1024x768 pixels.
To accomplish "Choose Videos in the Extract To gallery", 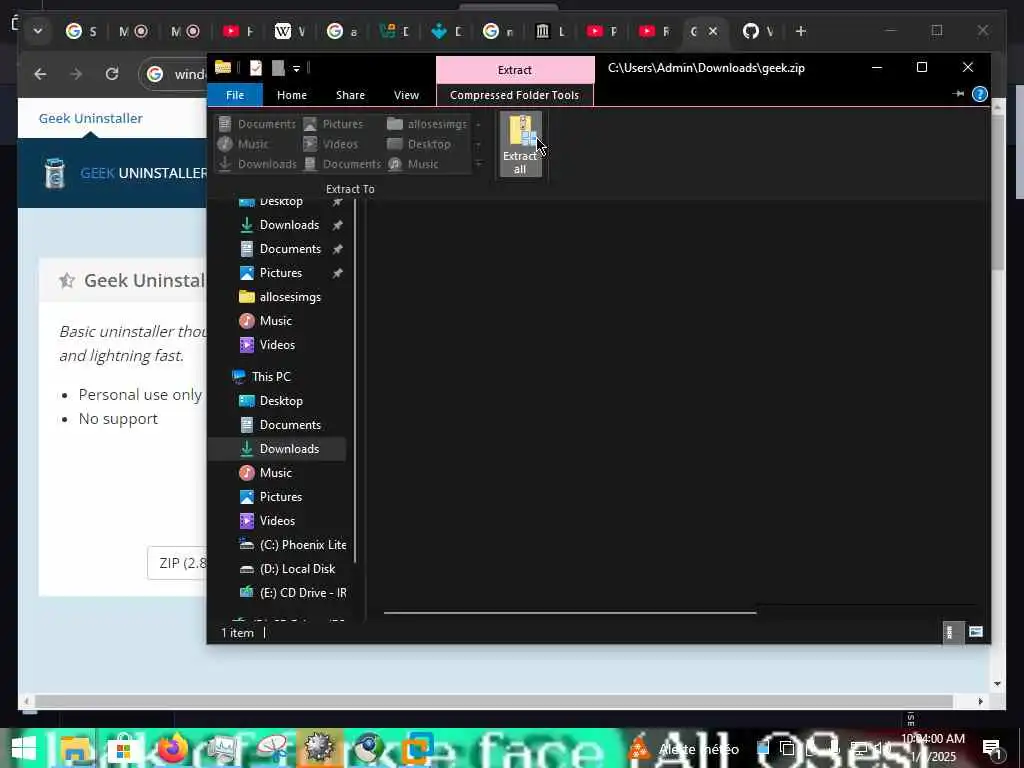I will tap(331, 144).
